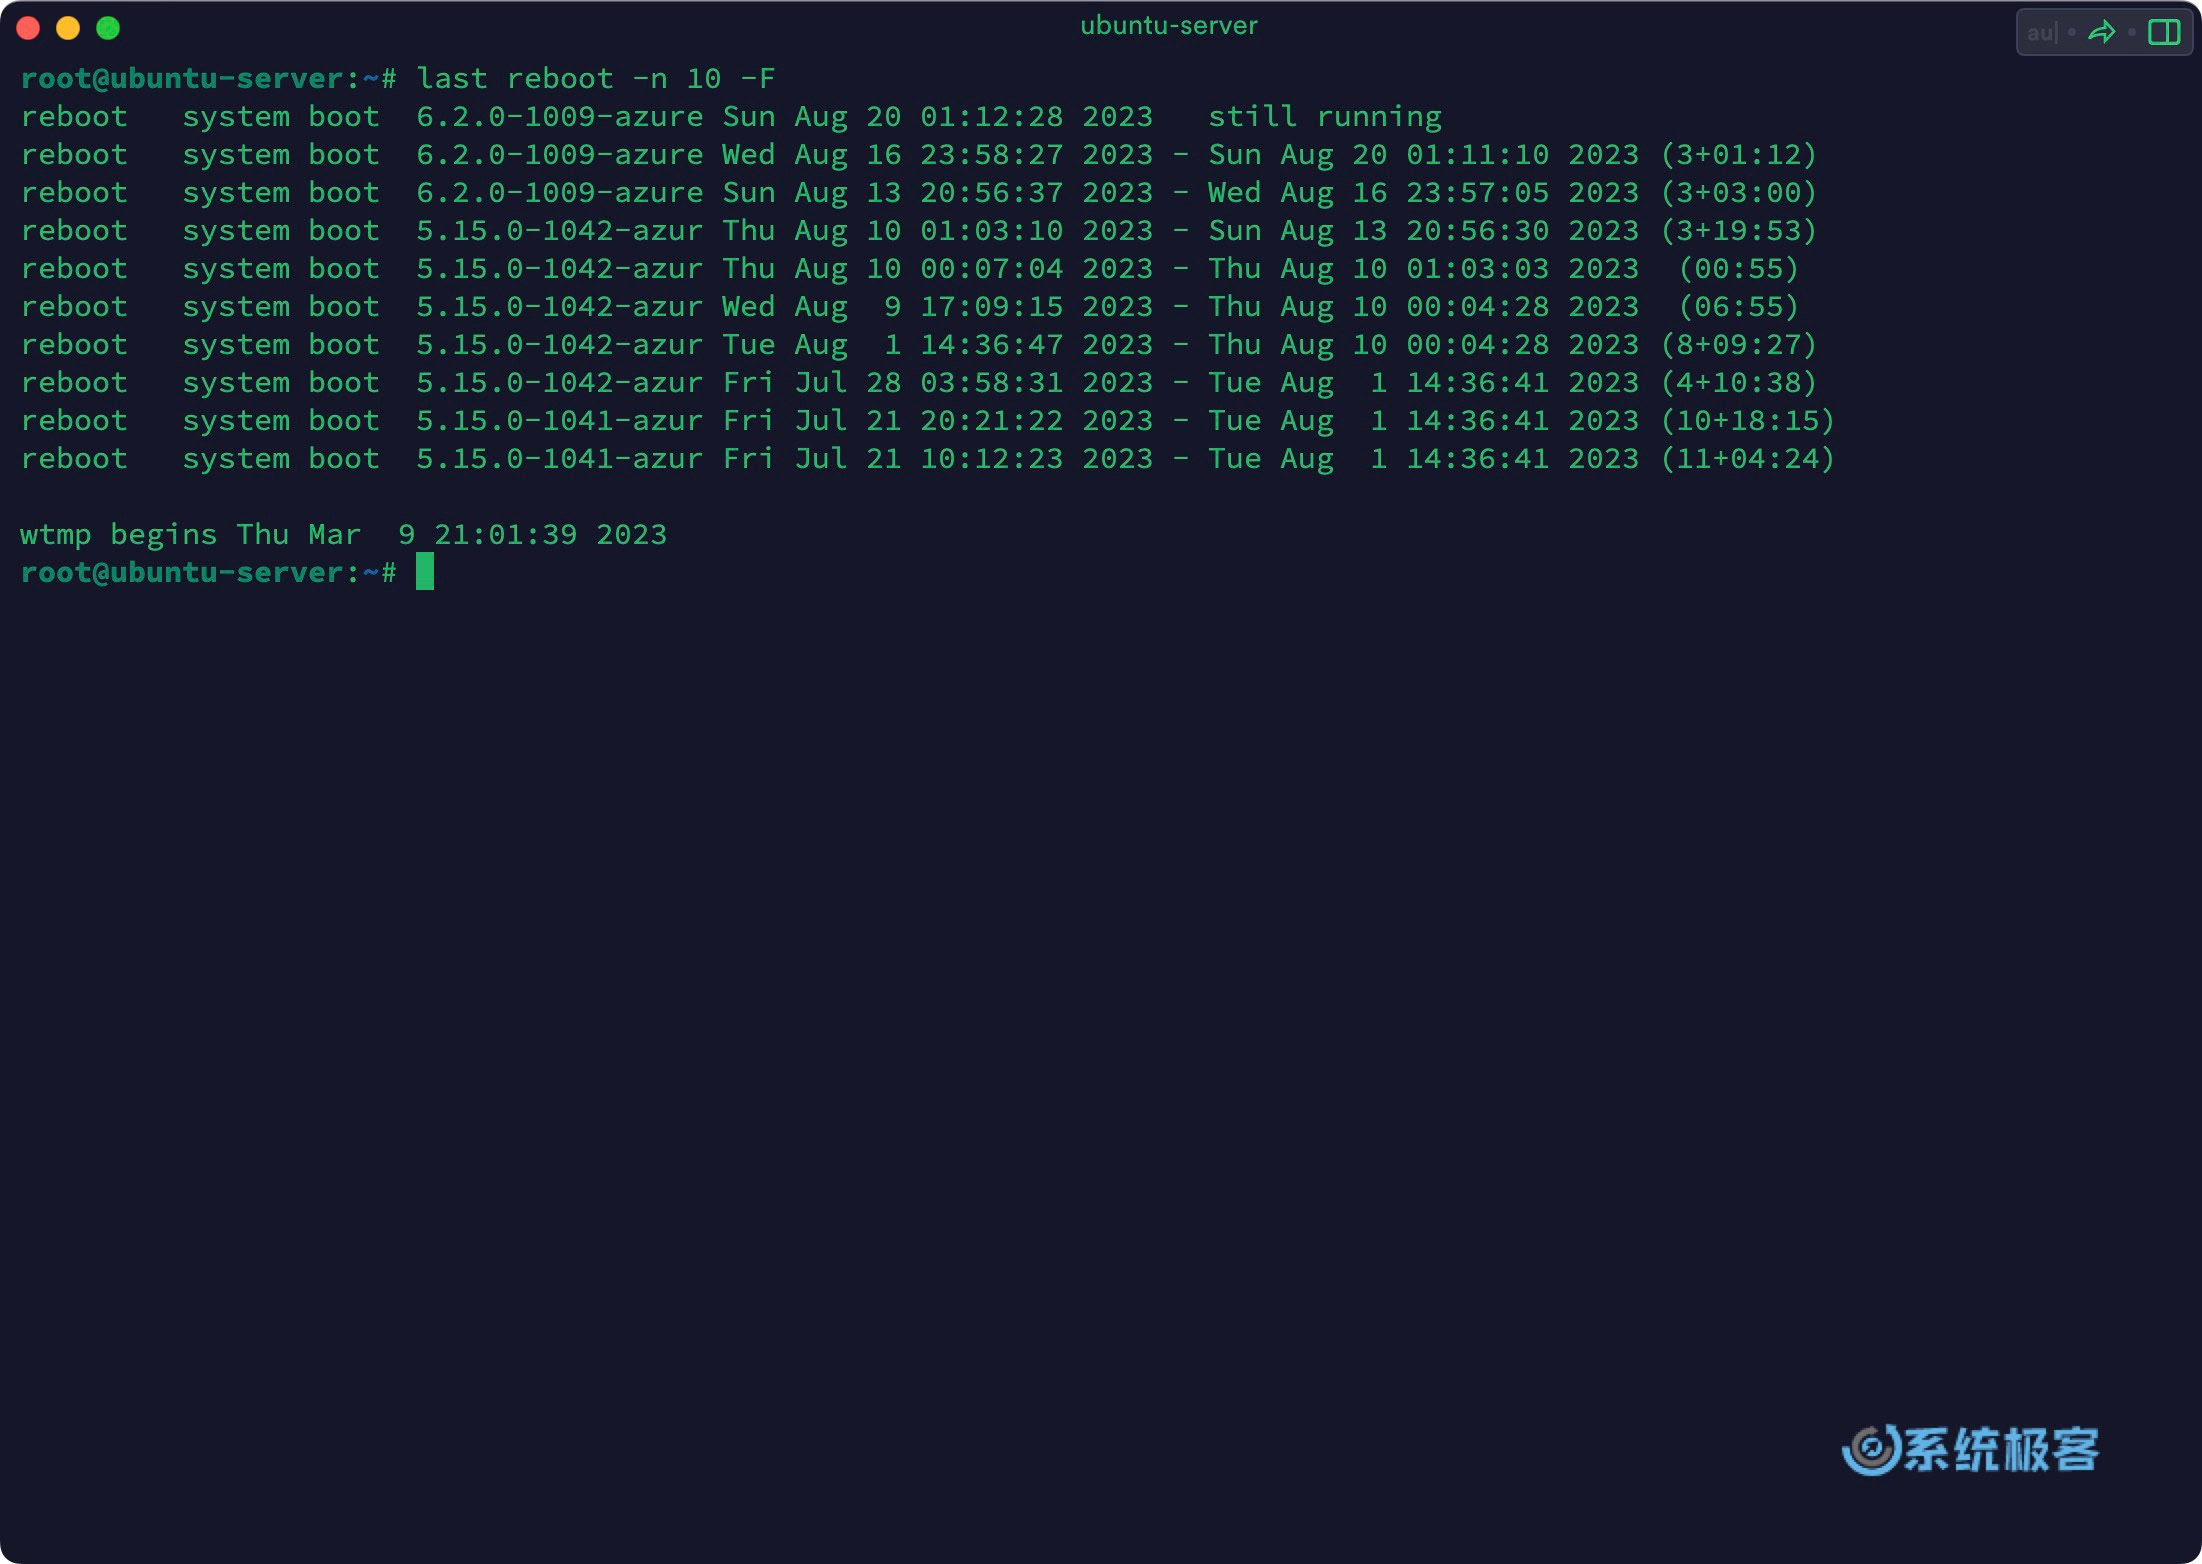
Task: Click the ubuntu-server window title
Action: coord(1168,25)
